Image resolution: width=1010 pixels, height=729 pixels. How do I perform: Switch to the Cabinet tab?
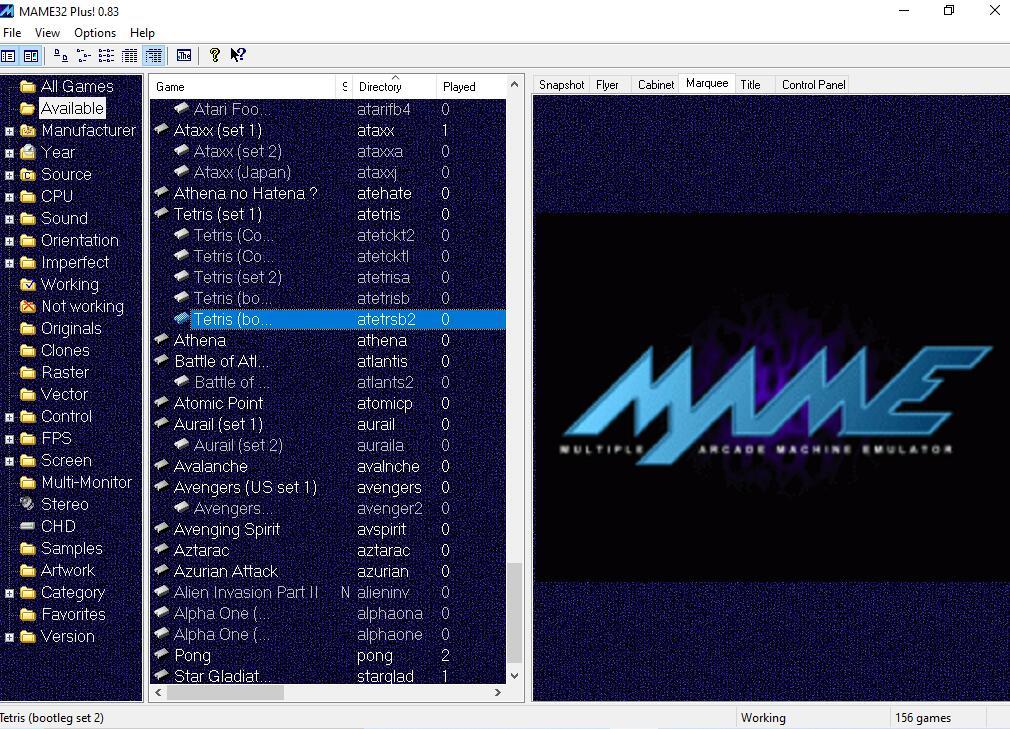click(x=656, y=85)
